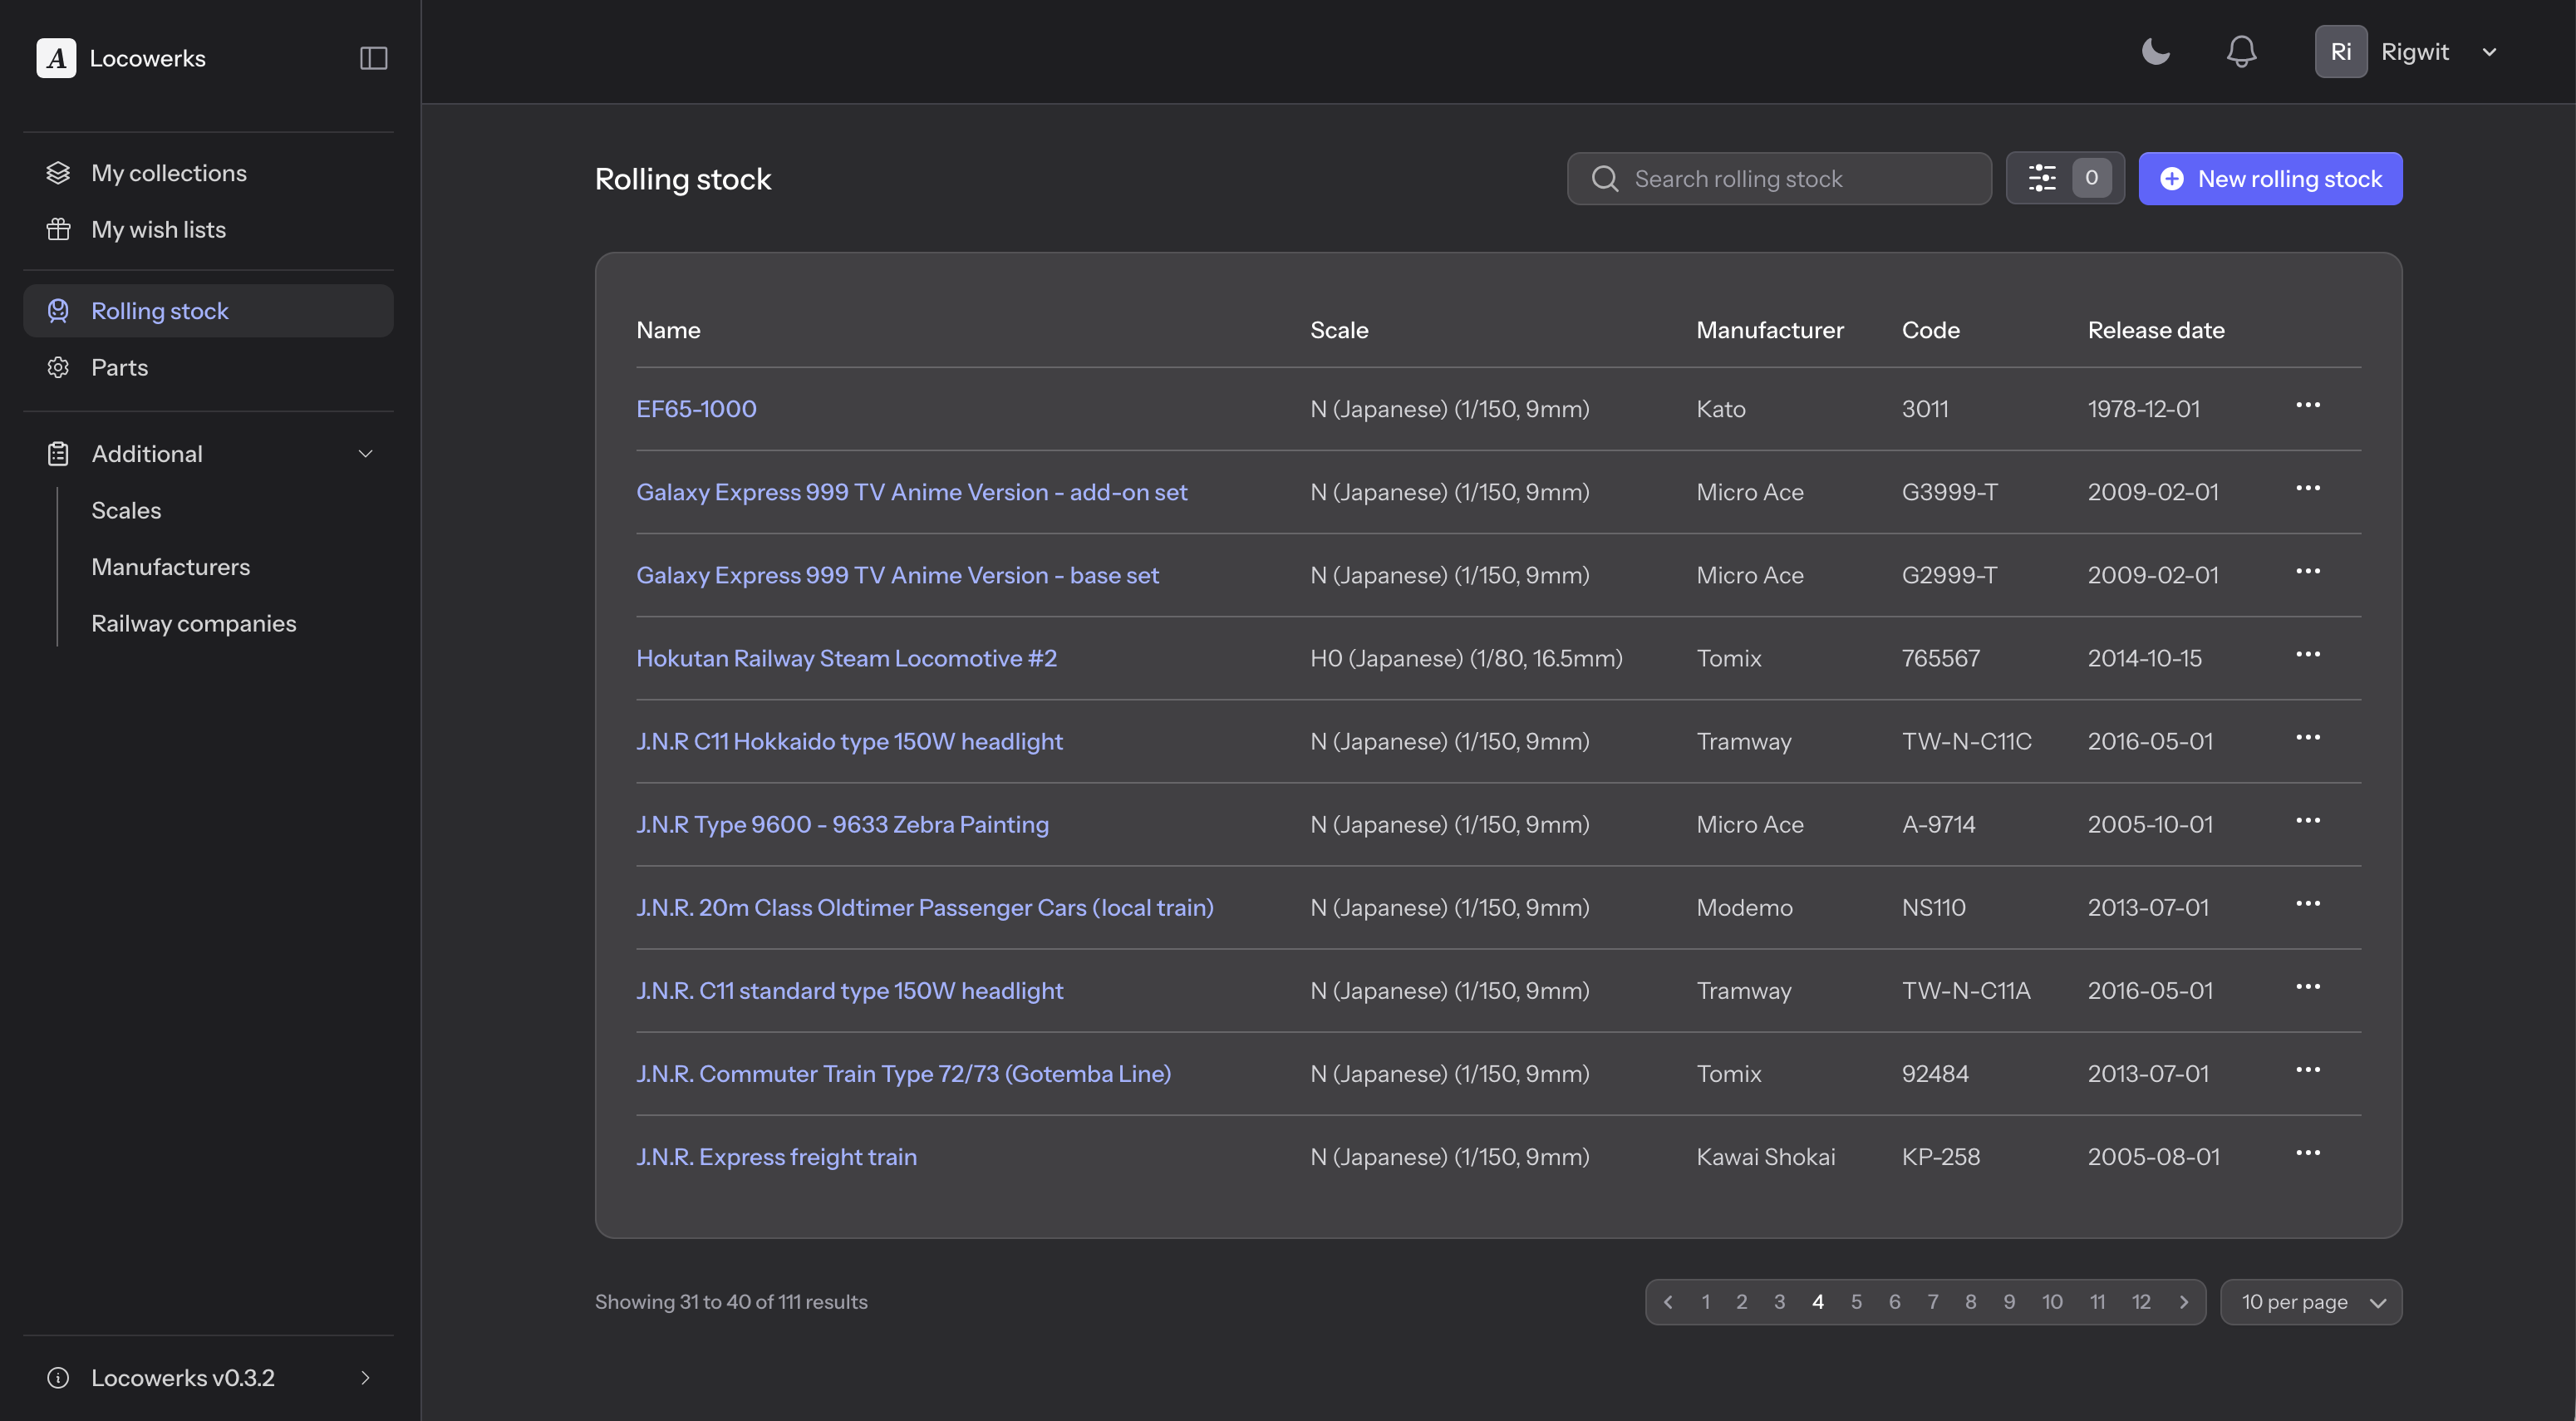
Task: Click New rolling stock button
Action: click(2270, 179)
